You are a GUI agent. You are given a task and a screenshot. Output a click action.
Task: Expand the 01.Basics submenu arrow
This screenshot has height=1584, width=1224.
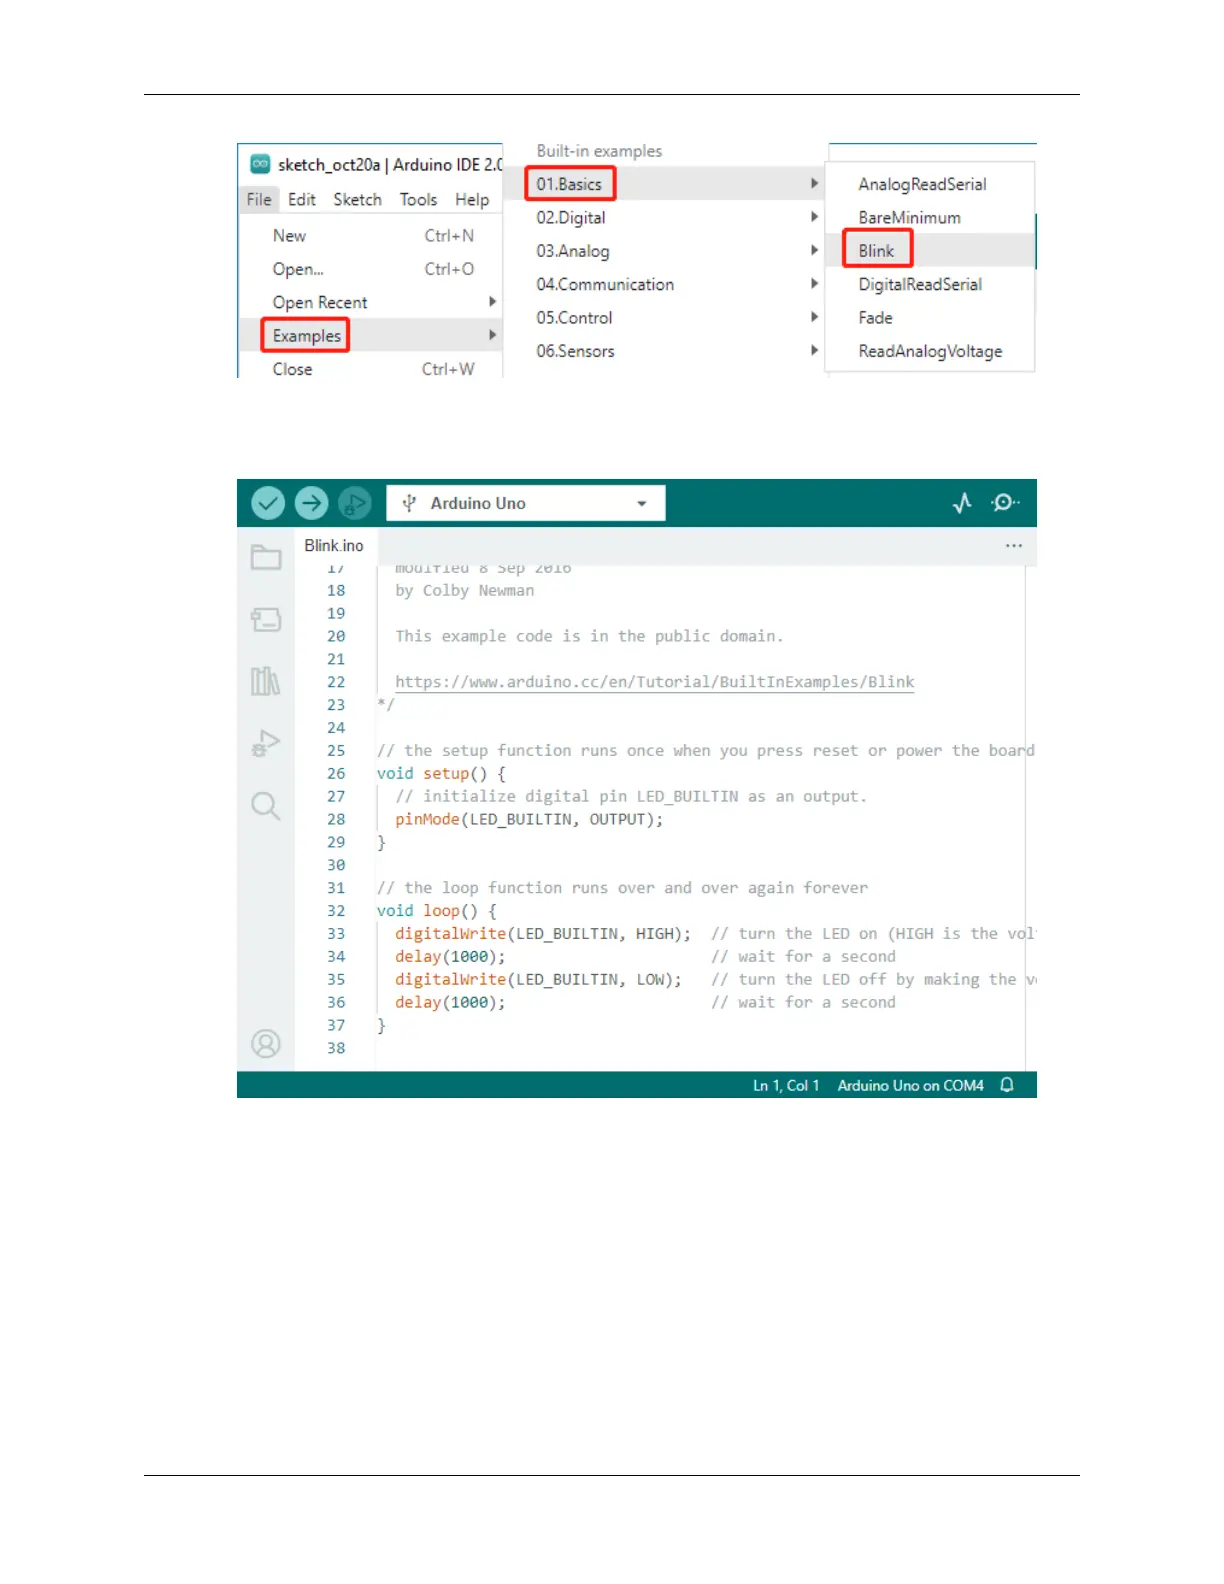coord(814,183)
